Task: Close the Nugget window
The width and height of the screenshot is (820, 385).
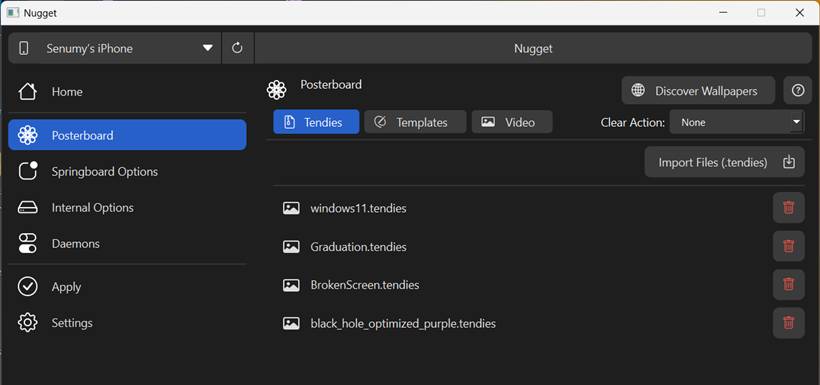Action: tap(799, 13)
